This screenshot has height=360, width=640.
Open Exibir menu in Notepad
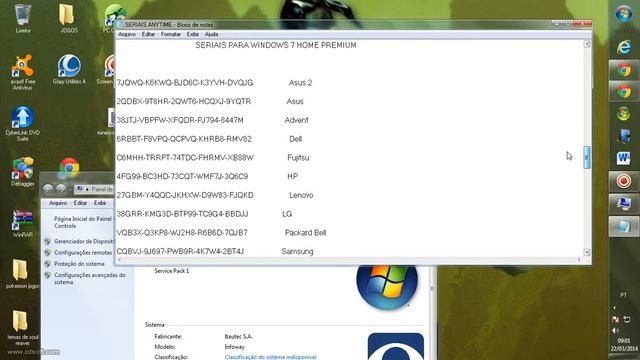[193, 34]
